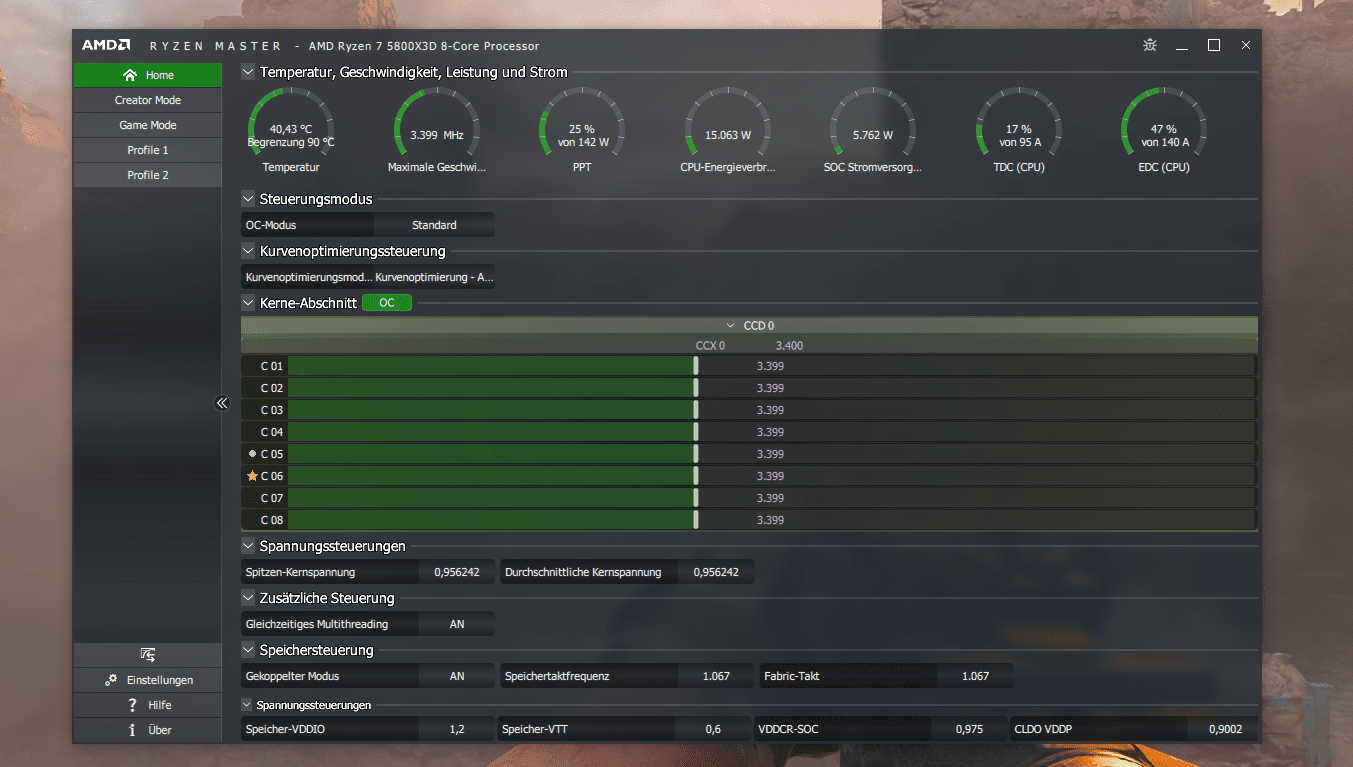Collapse the memory Spannungssteuerungen subsection
Viewport: 1353px width, 767px height.
click(248, 705)
